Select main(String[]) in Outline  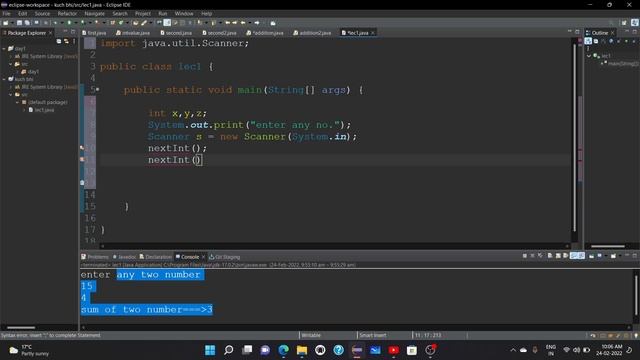point(620,64)
